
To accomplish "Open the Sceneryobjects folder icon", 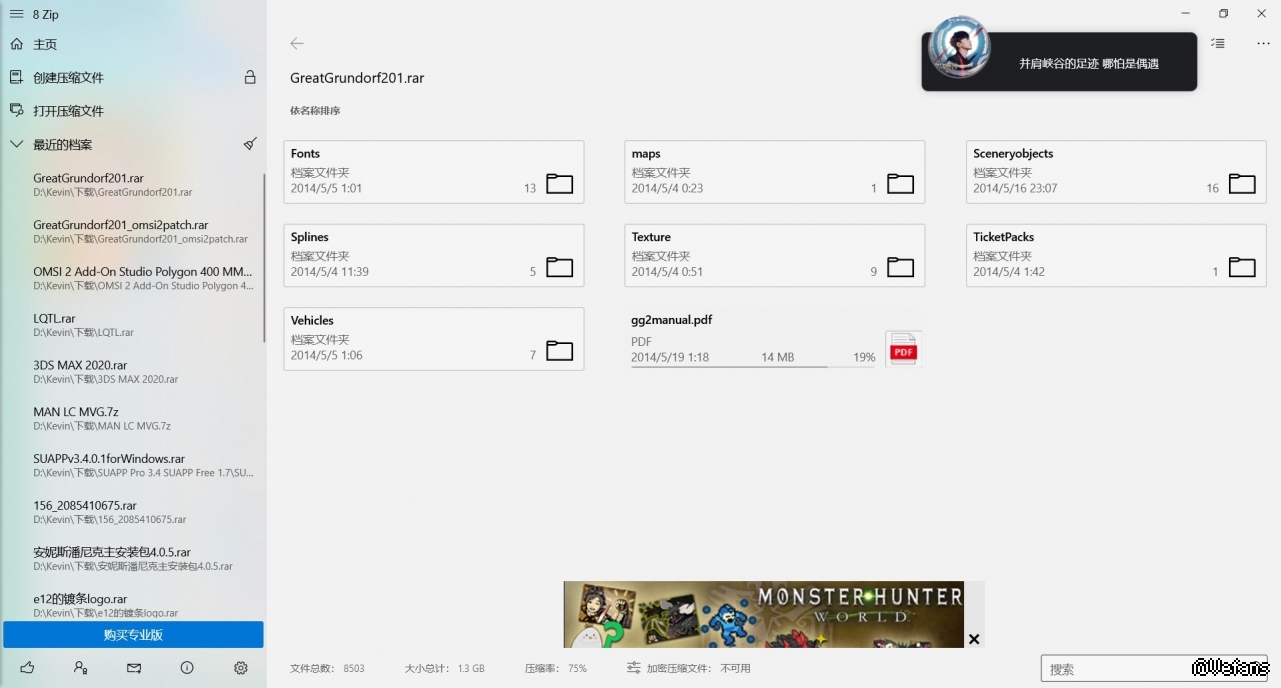I will click(x=1242, y=184).
